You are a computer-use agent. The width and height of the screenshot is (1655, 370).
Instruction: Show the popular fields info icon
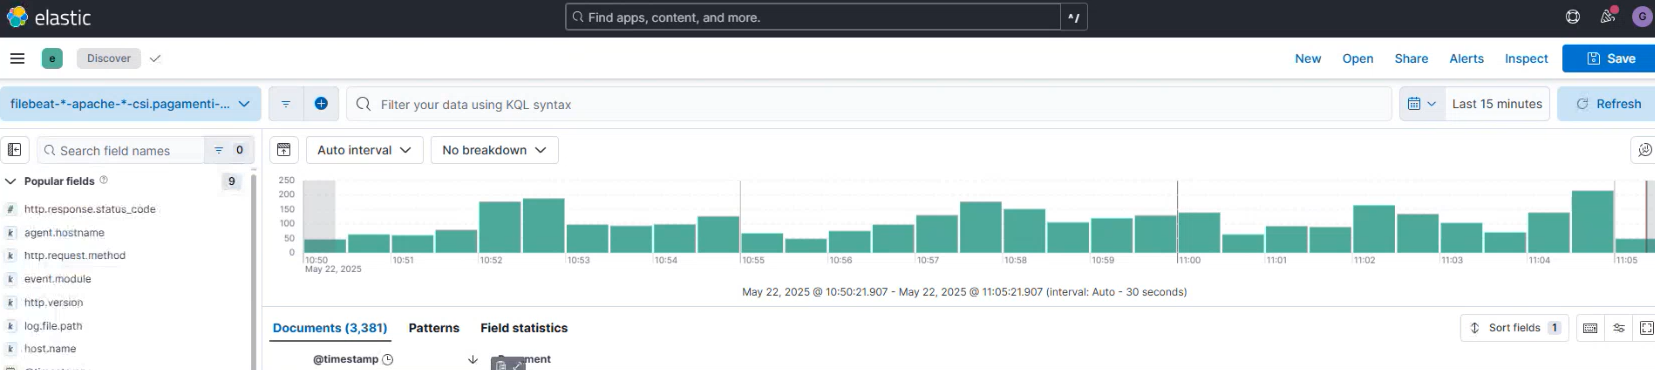pos(104,180)
